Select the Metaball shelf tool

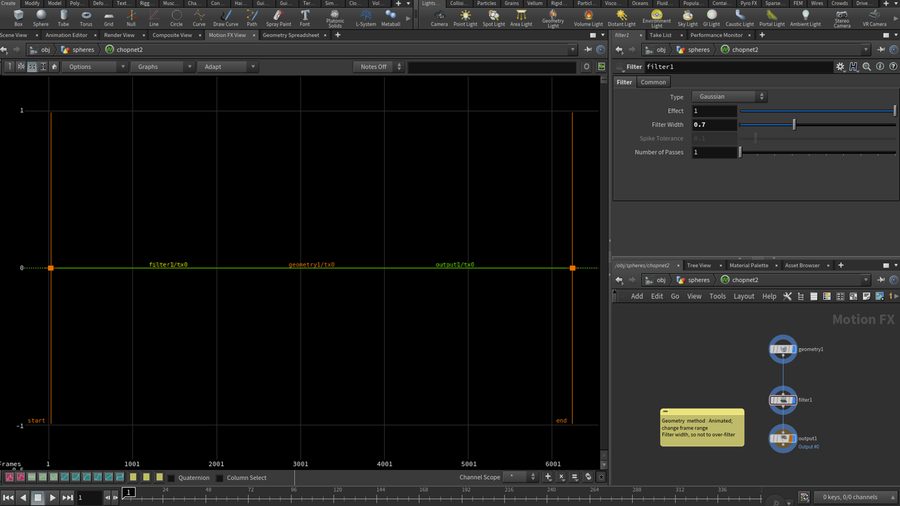click(x=390, y=18)
